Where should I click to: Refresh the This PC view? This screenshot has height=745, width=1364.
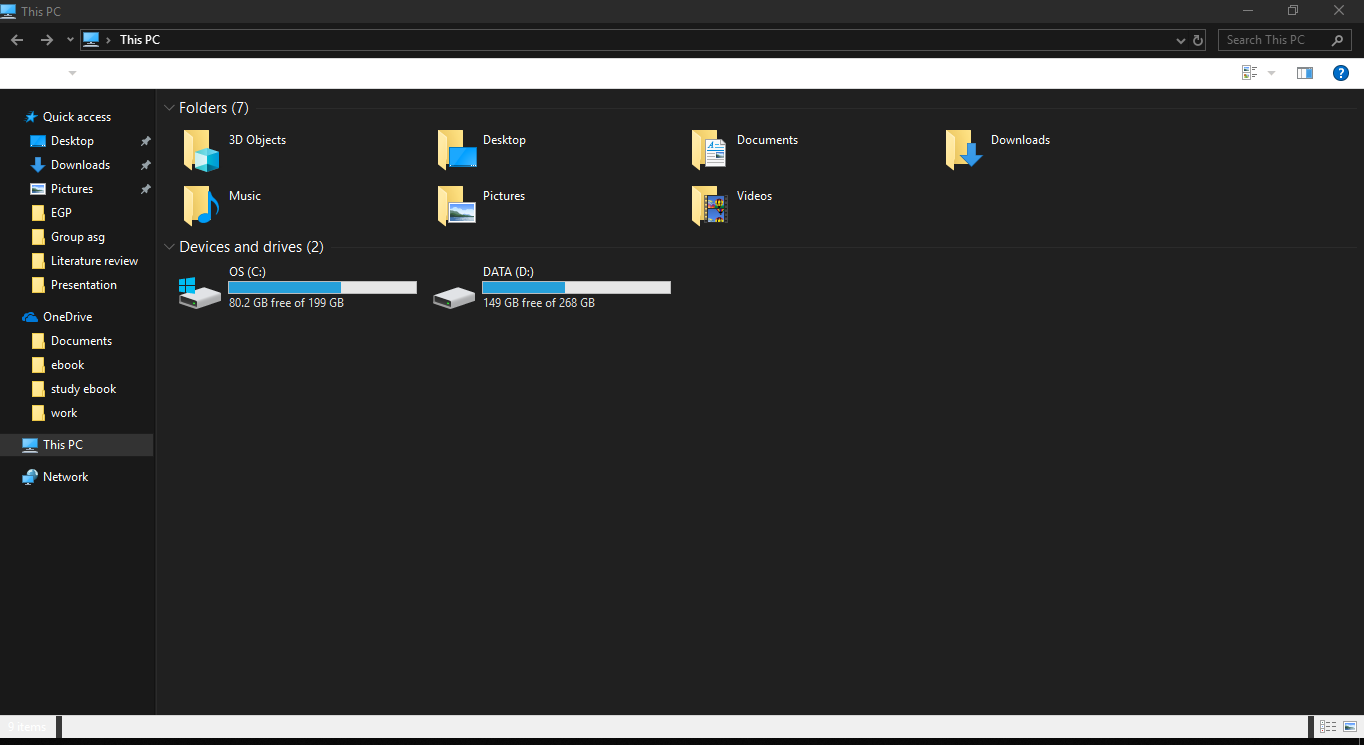(1198, 40)
